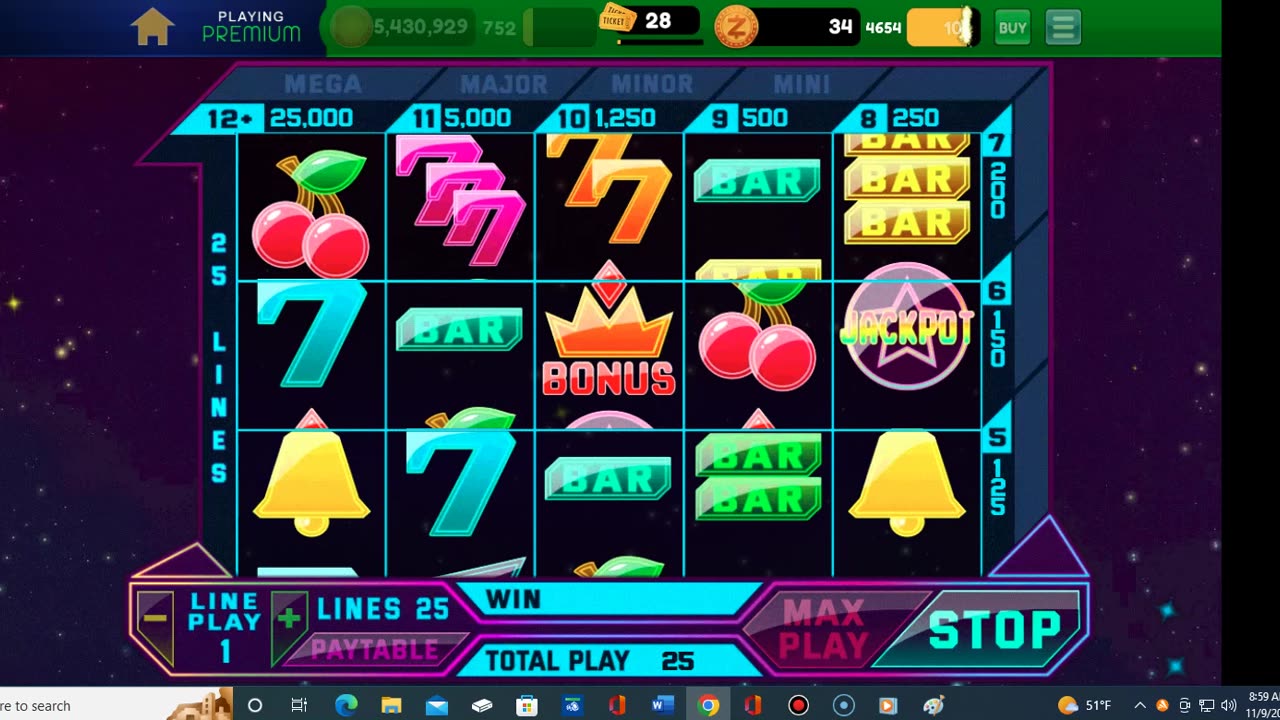Click the BUY coins button
The width and height of the screenshot is (1280, 720).
[x=1012, y=28]
